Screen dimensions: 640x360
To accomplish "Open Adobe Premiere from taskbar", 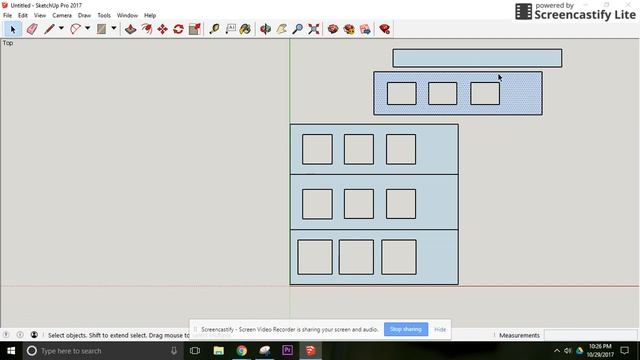I will click(287, 351).
